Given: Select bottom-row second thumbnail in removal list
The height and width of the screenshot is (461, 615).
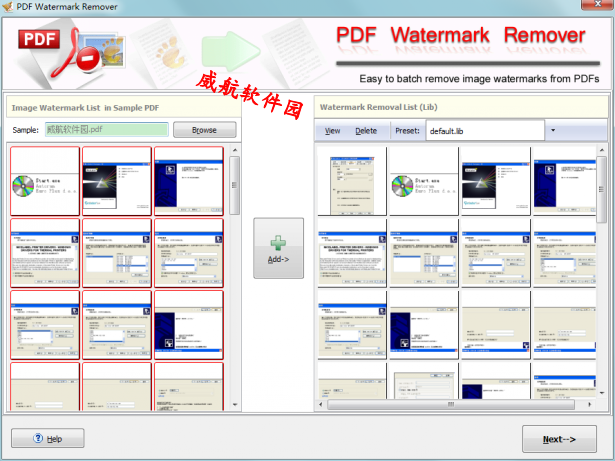Looking at the screenshot, I should tap(424, 381).
